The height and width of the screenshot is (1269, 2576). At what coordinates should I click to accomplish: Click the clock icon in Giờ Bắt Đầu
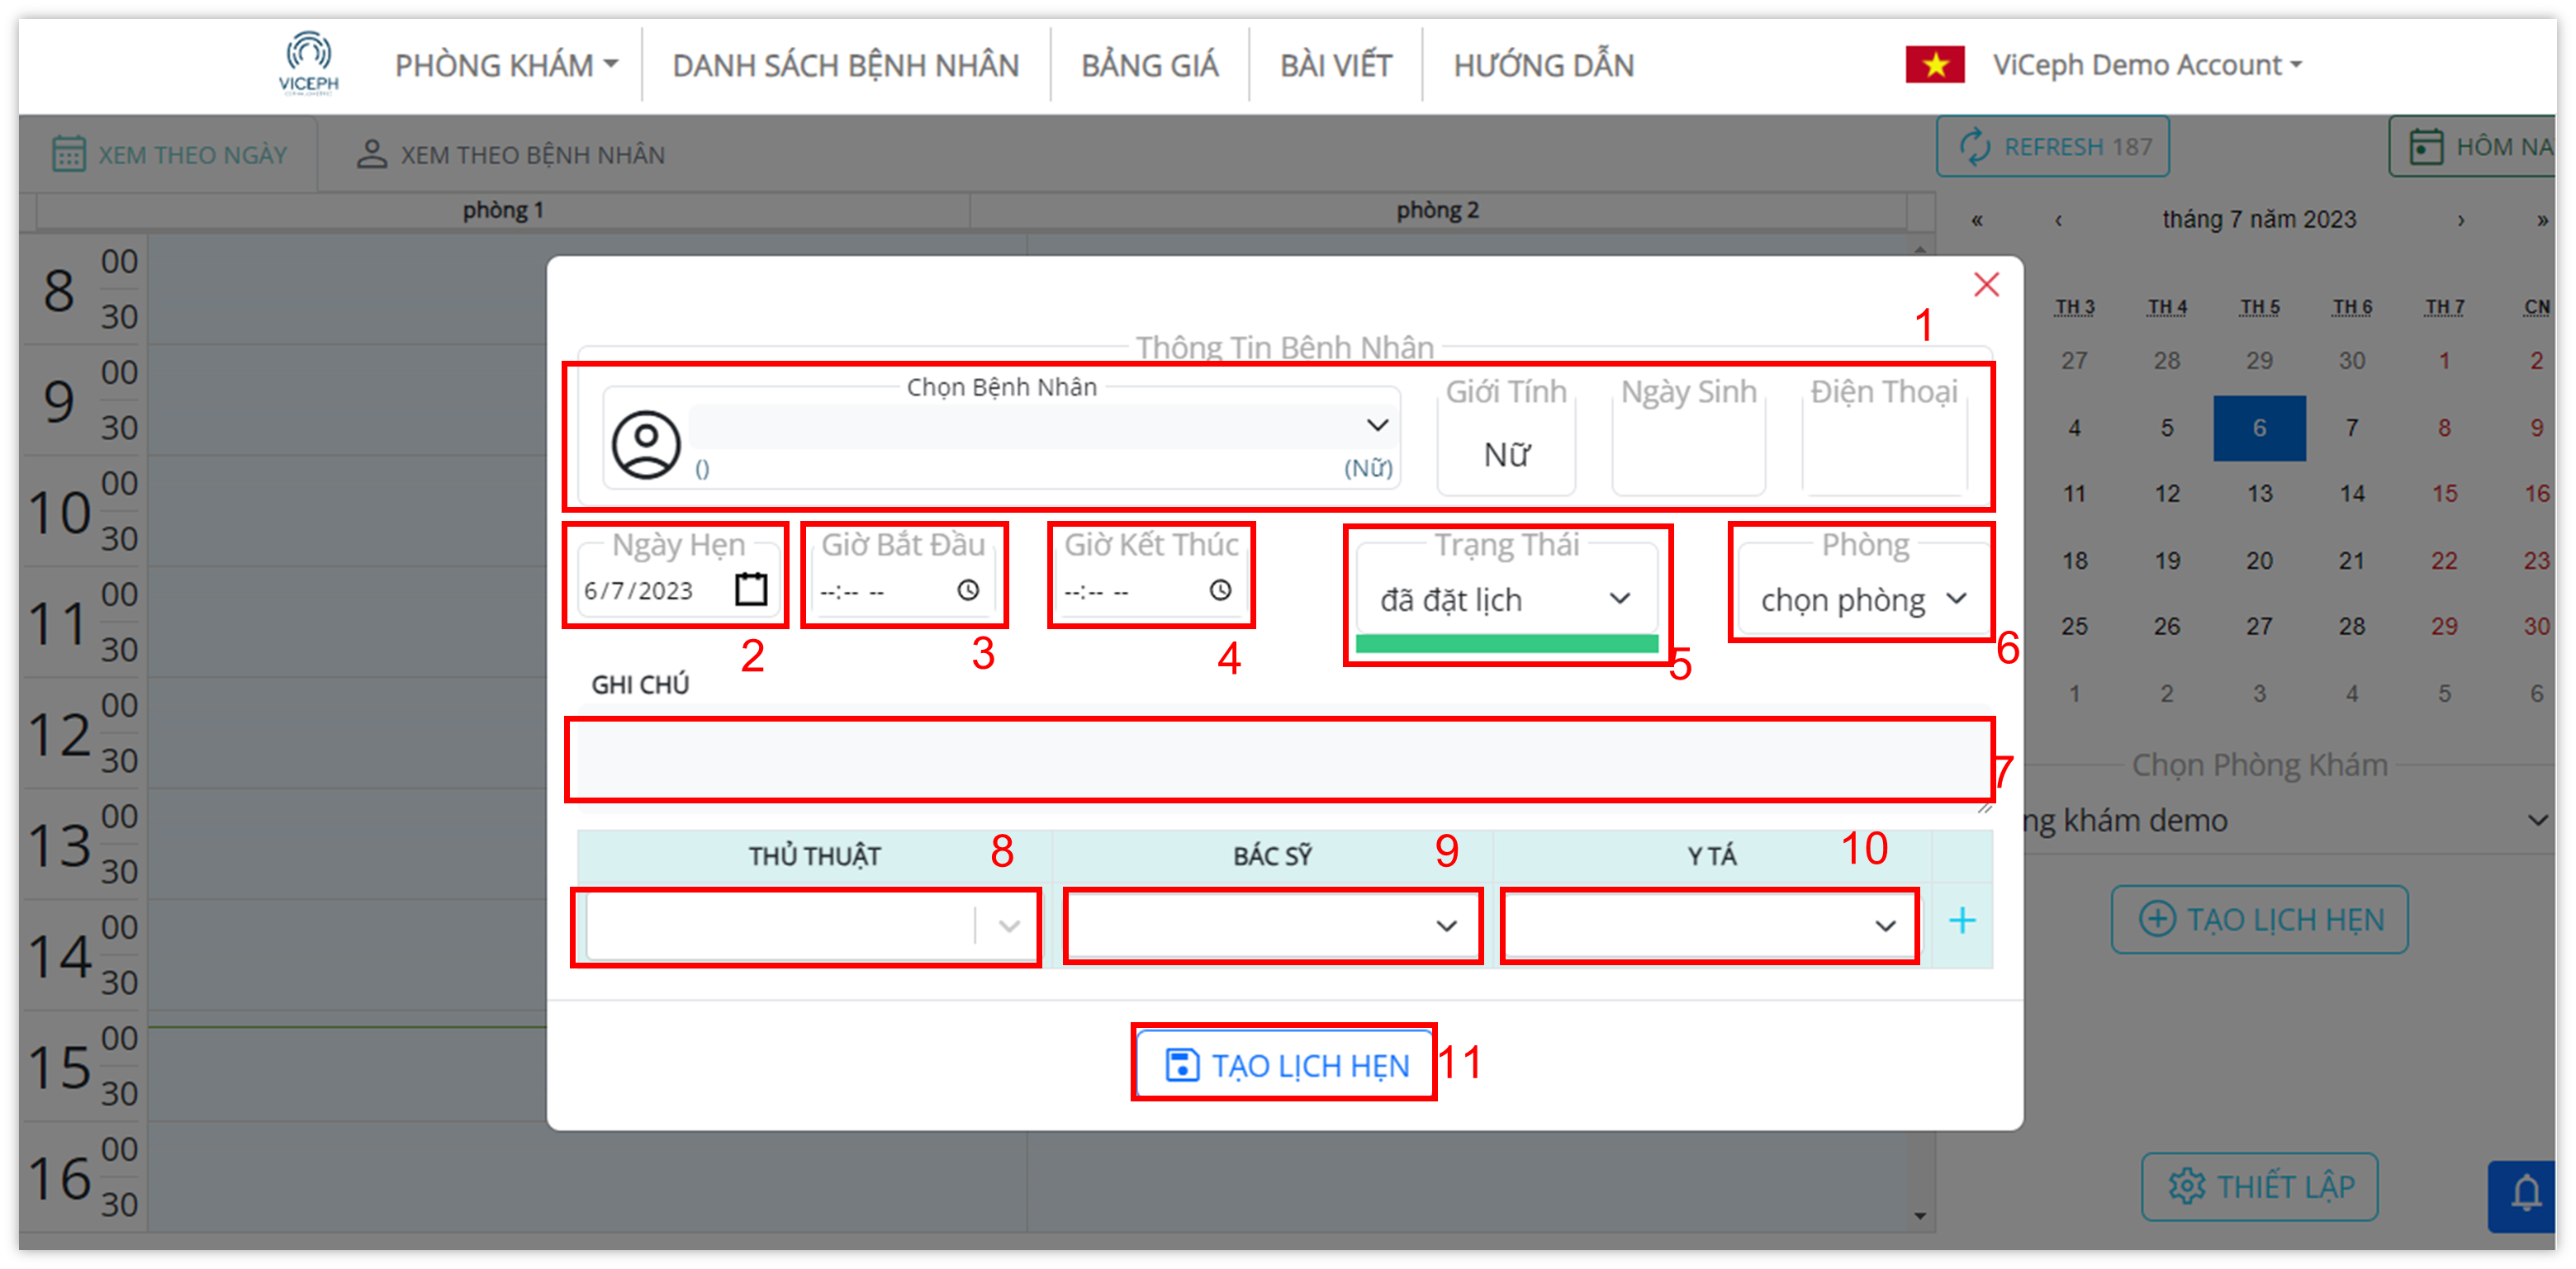click(967, 590)
